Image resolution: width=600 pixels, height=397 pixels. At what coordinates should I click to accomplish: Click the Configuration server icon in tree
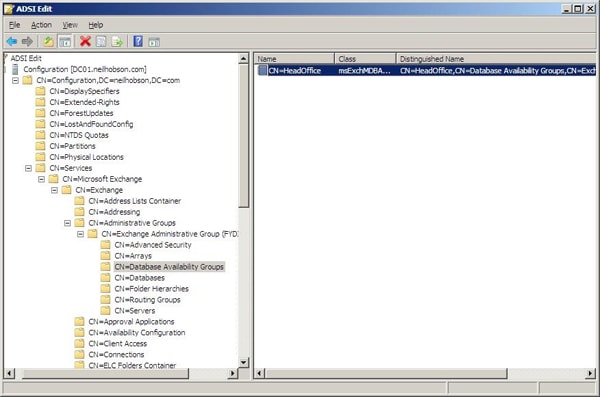(15, 69)
